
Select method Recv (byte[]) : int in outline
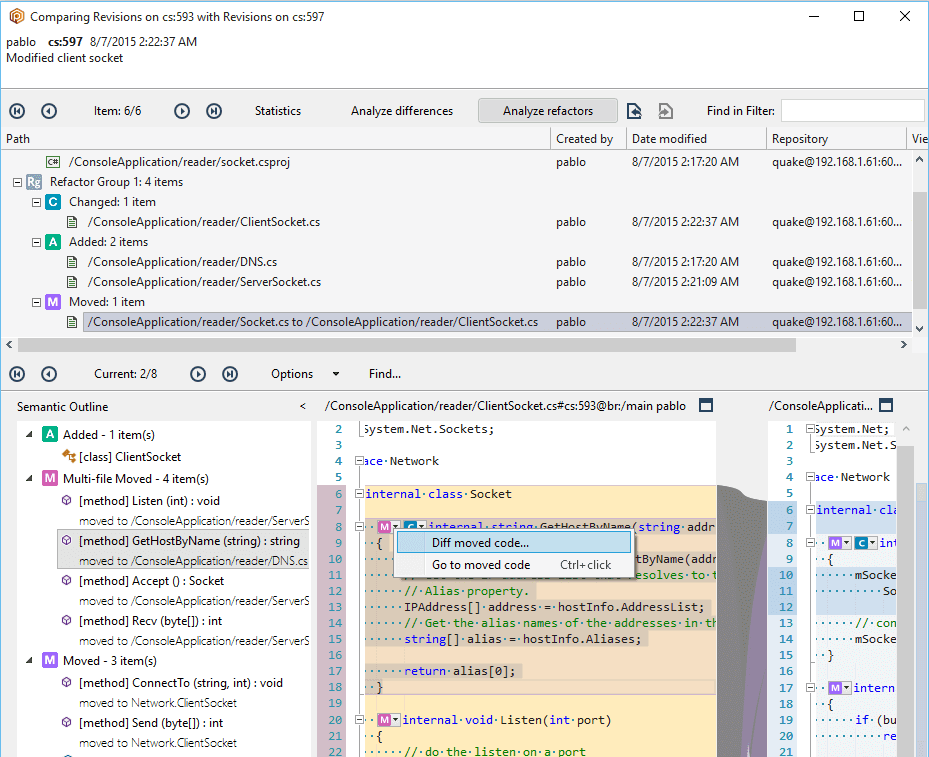tap(150, 621)
